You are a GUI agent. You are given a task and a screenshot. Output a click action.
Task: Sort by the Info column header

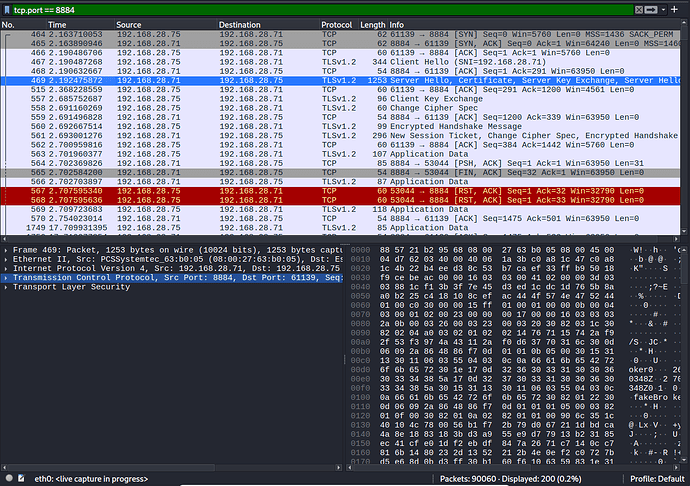[534, 25]
